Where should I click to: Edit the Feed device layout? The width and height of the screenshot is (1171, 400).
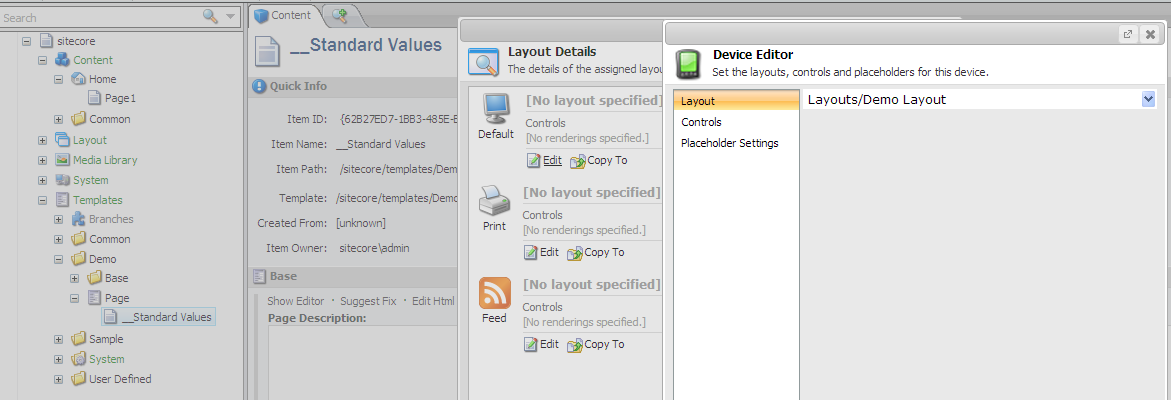tap(541, 344)
